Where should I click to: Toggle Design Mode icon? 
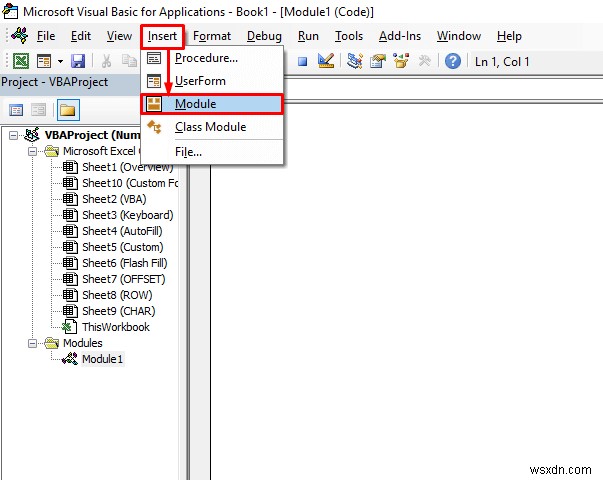(326, 61)
